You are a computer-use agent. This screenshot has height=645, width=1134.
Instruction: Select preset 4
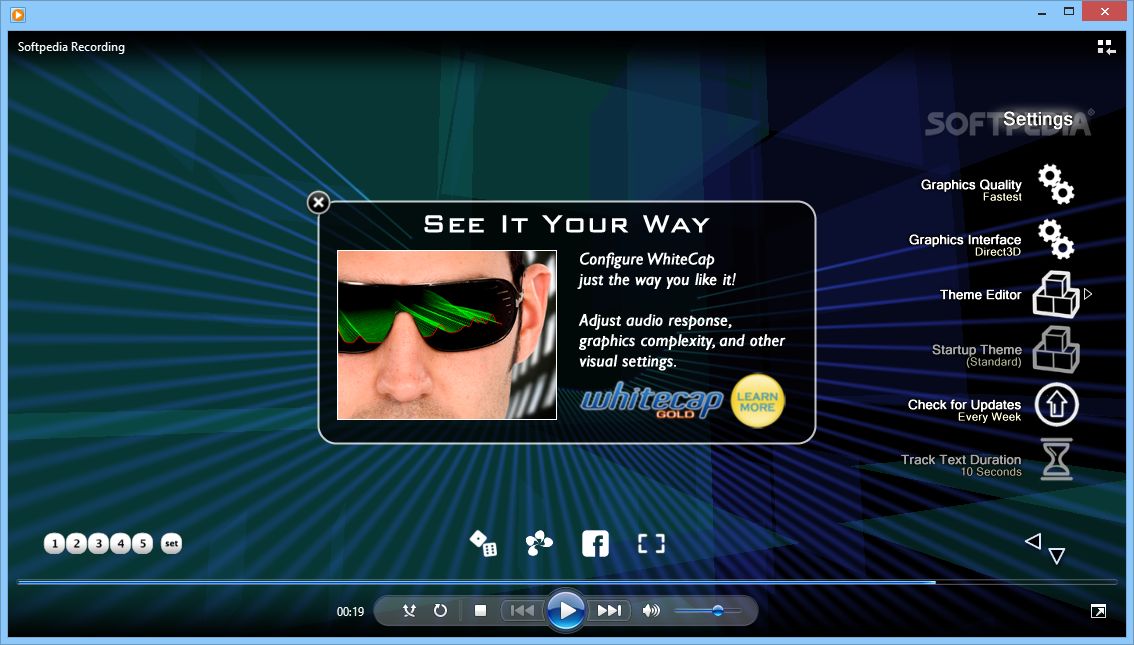pos(121,543)
